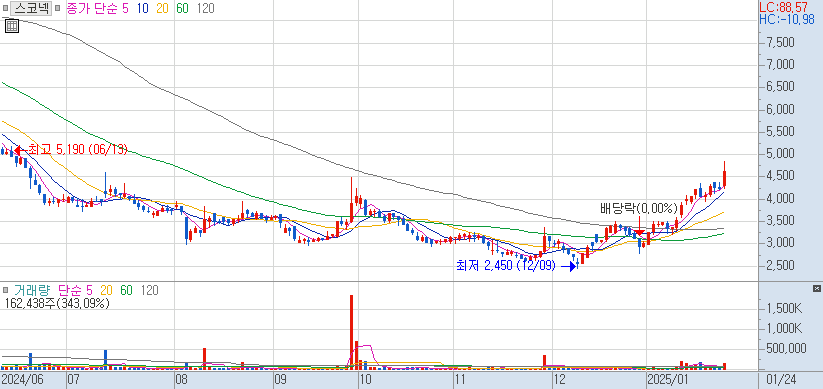Image resolution: width=823 pixels, height=389 pixels.
Task: Click the latest red candlestick at chart right
Action: click(724, 174)
